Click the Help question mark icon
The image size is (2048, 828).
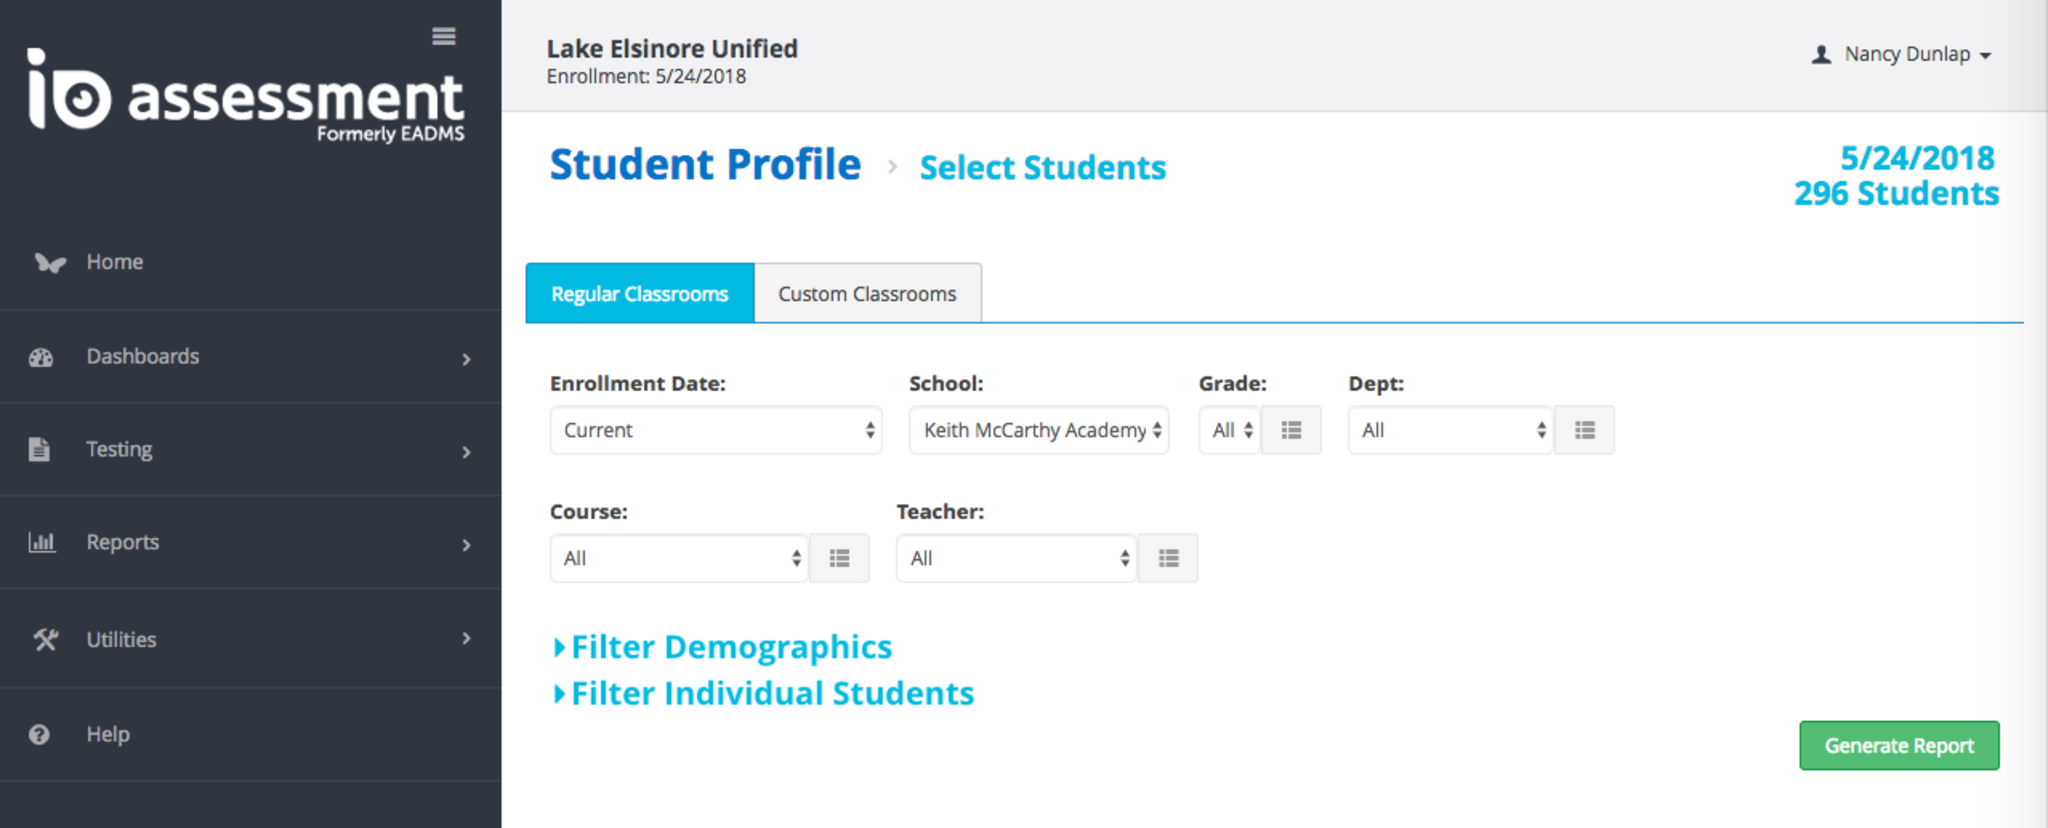[40, 735]
